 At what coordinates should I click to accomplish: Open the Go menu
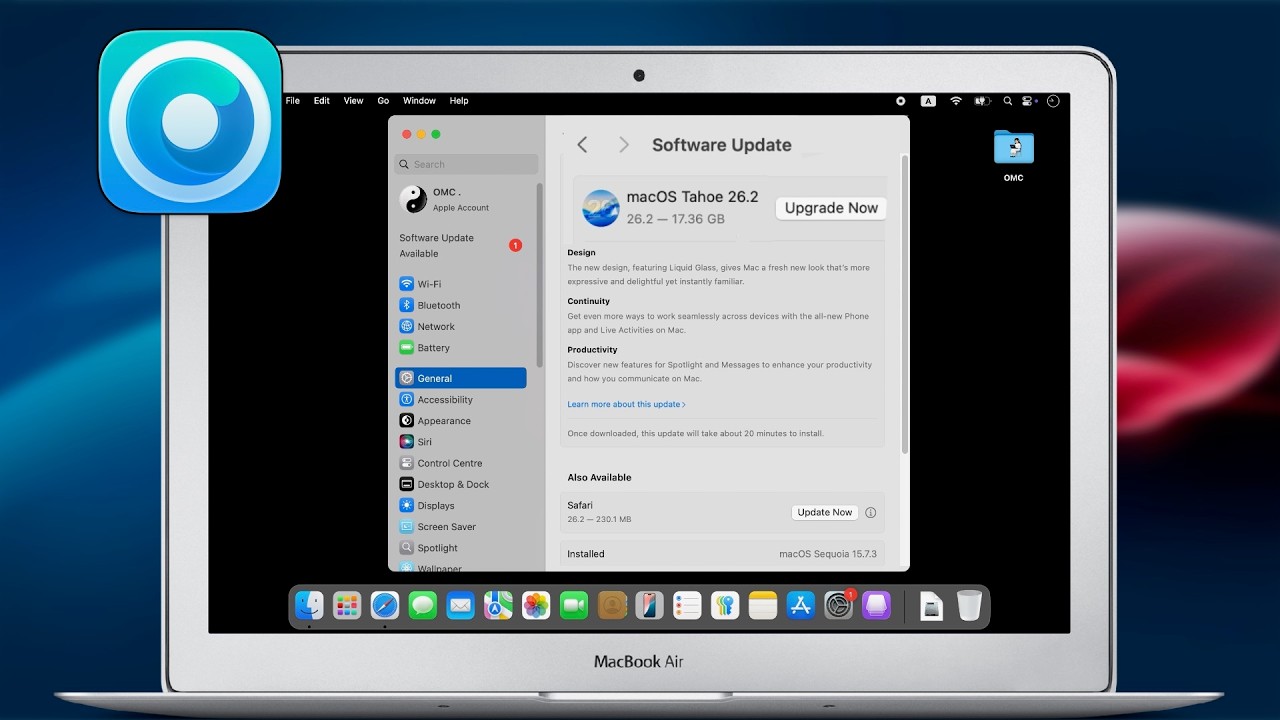tap(383, 101)
